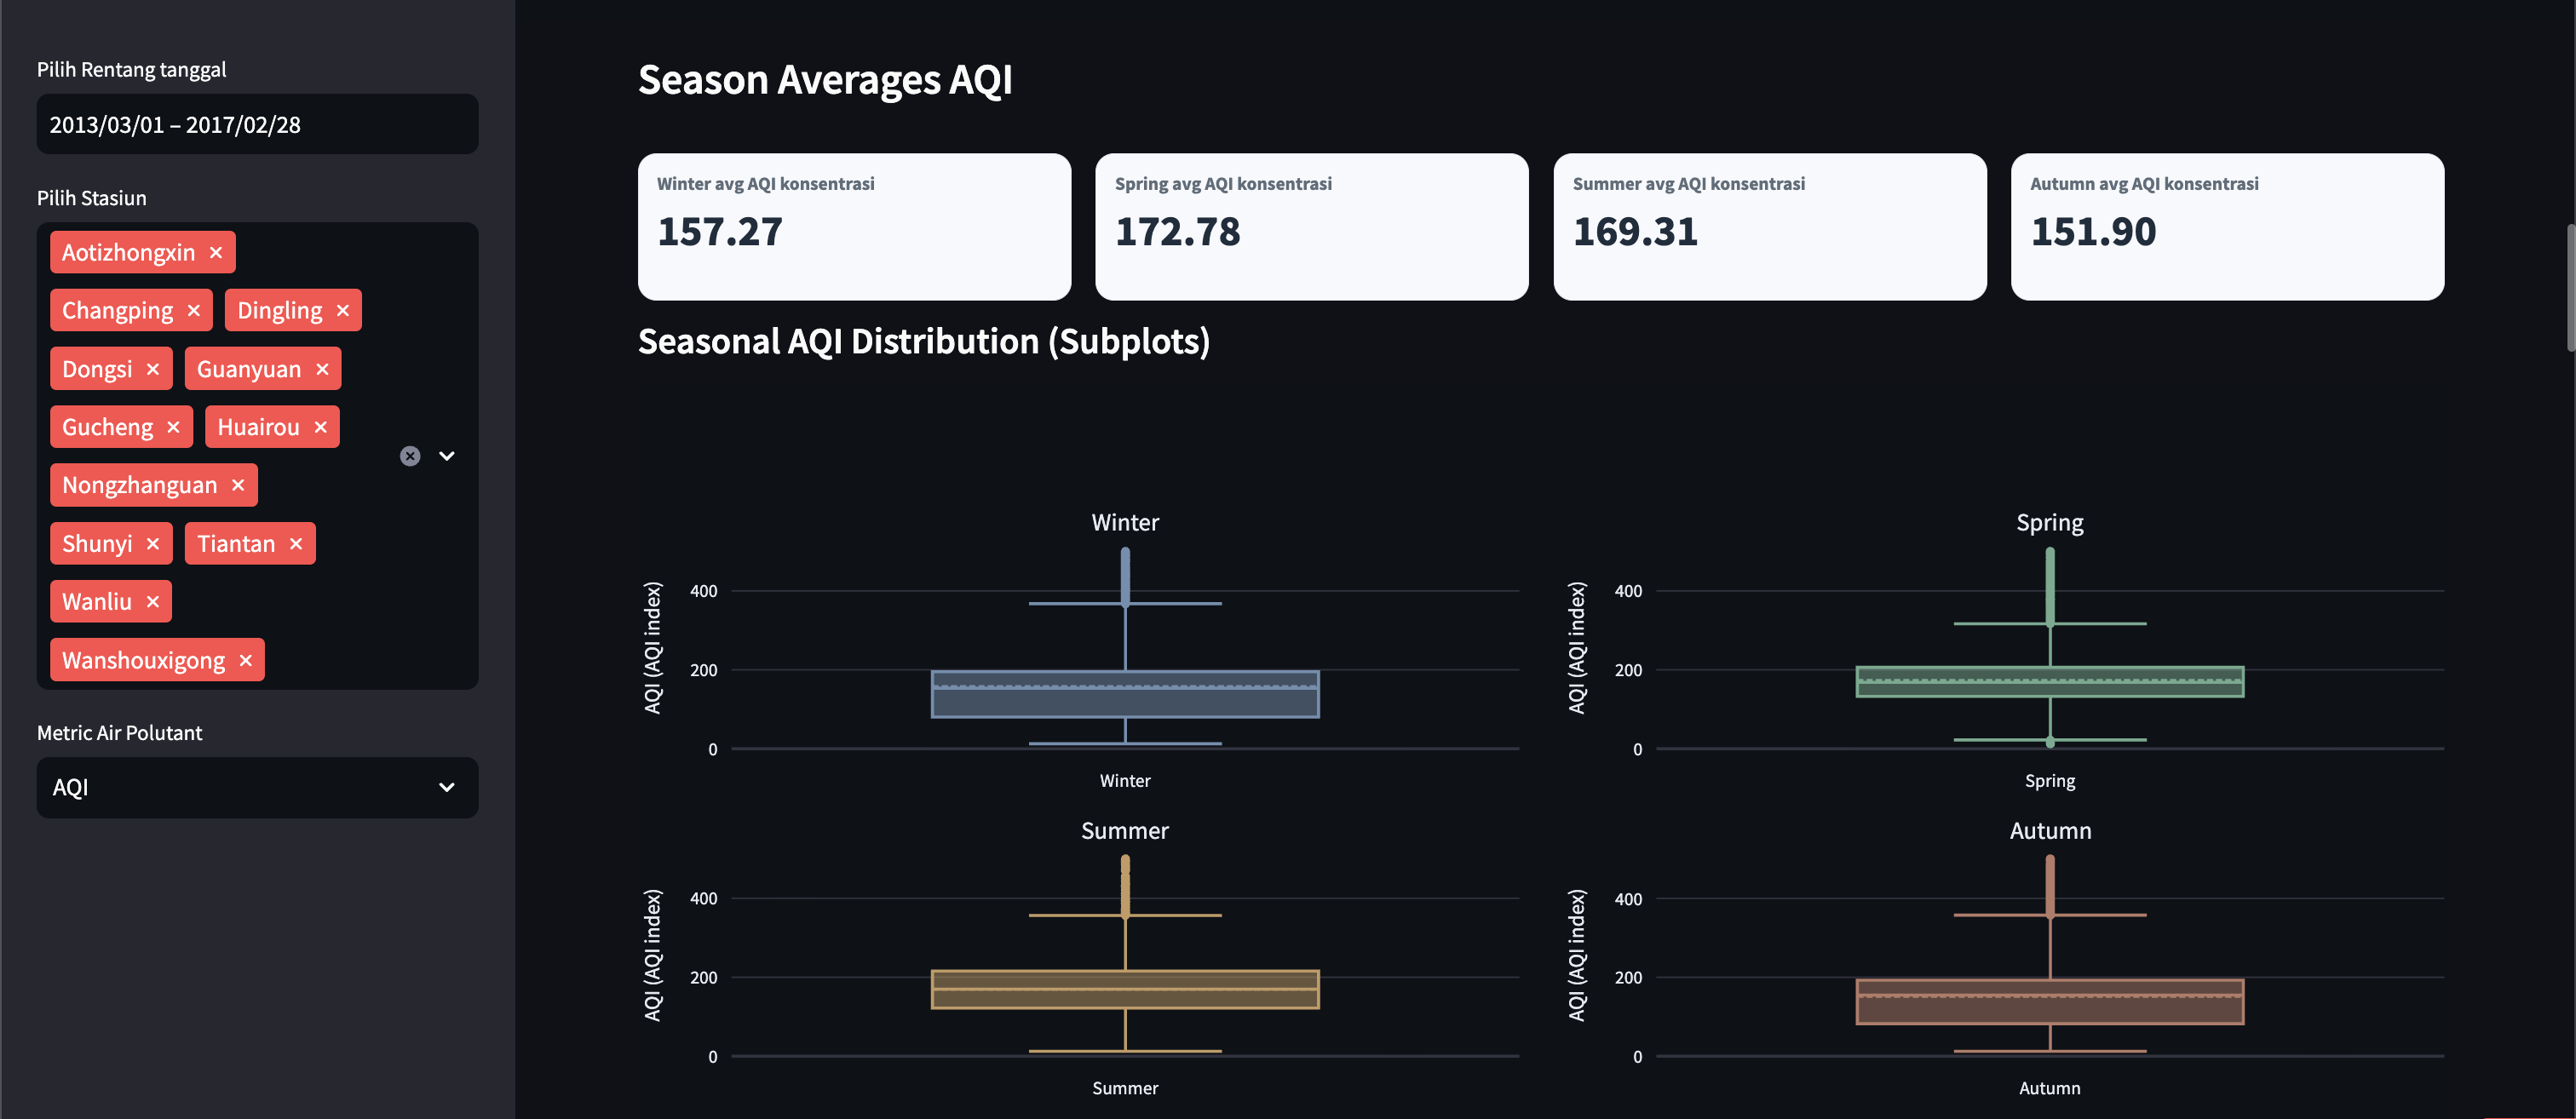
Task: Open the Metric Air Polutant AQI dropdown
Action: [257, 788]
